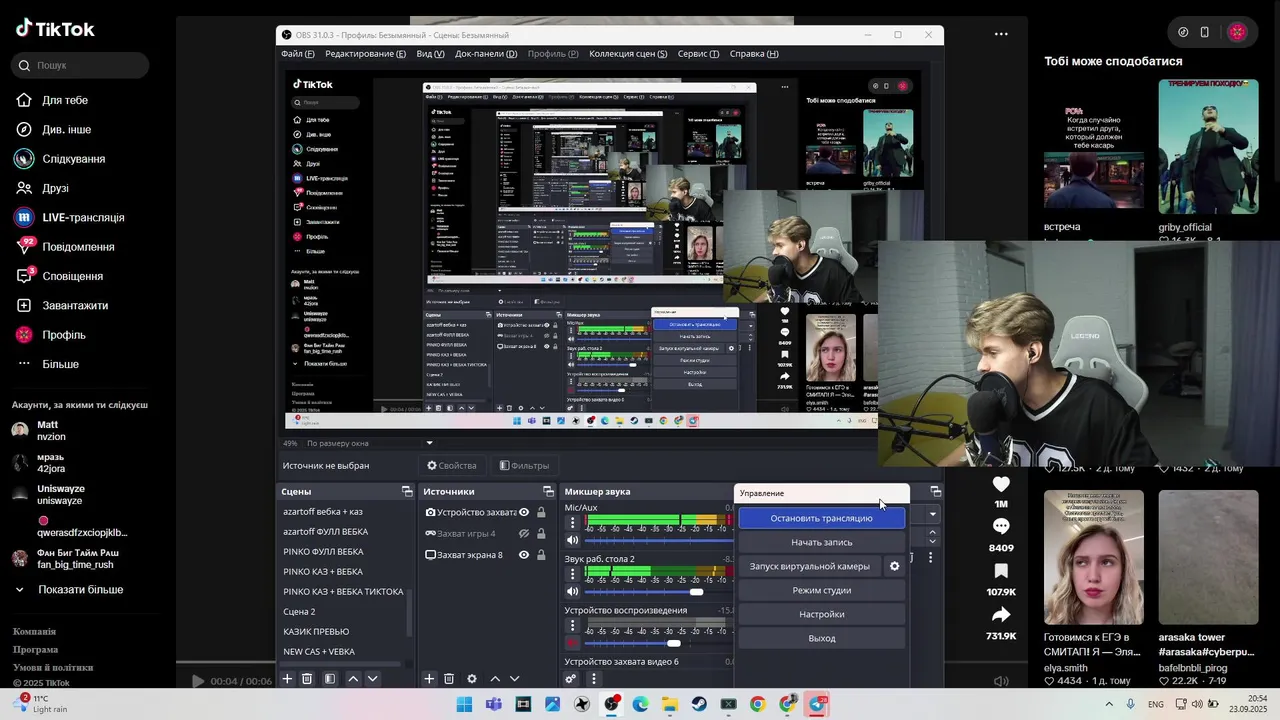Open virtual camera settings gear
Image resolution: width=1280 pixels, height=720 pixels.
[895, 566]
